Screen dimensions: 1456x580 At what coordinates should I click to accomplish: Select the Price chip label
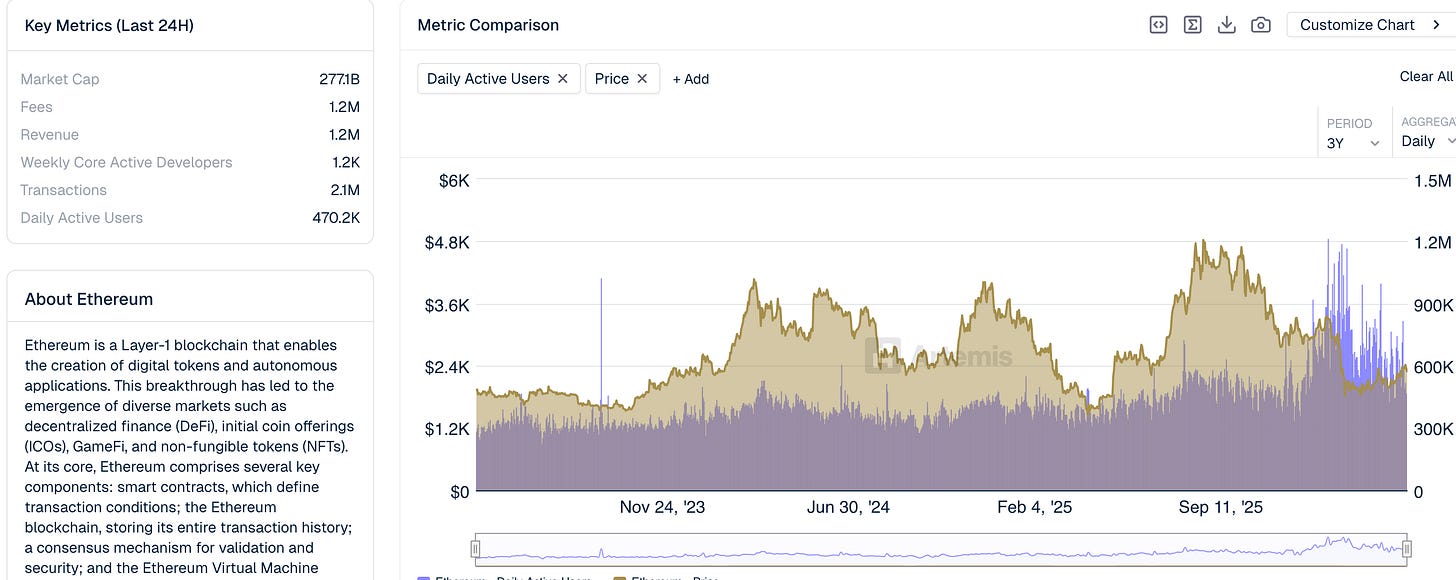coord(612,78)
